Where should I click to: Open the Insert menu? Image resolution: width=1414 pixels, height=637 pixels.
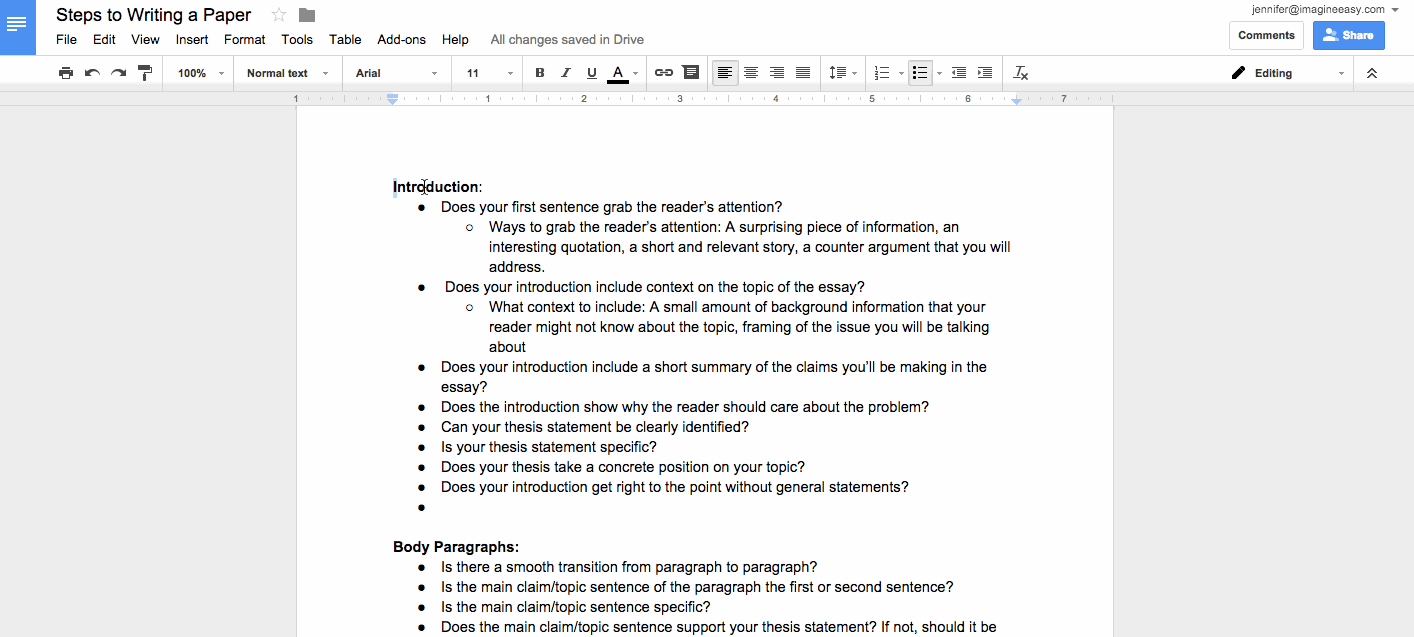click(192, 40)
